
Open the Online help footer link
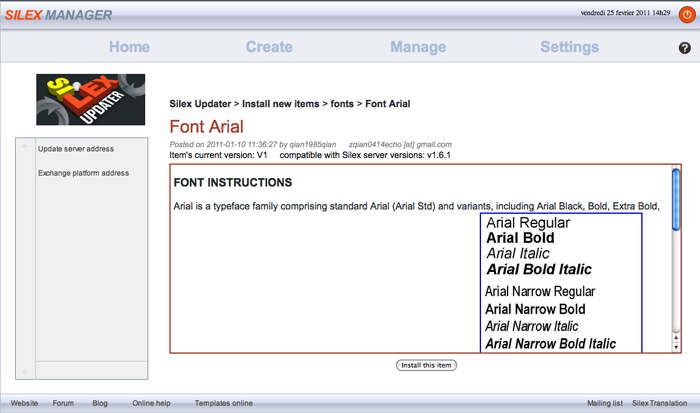[x=151, y=403]
